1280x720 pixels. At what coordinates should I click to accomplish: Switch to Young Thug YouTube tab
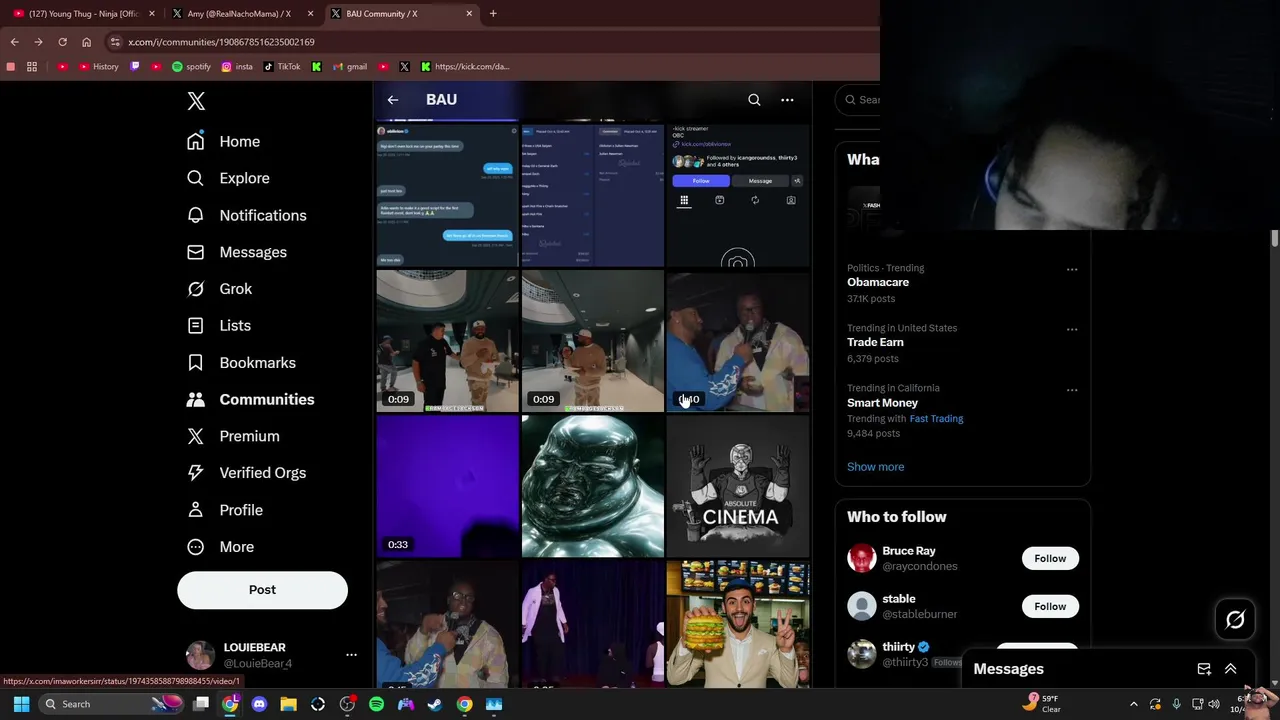tap(84, 14)
